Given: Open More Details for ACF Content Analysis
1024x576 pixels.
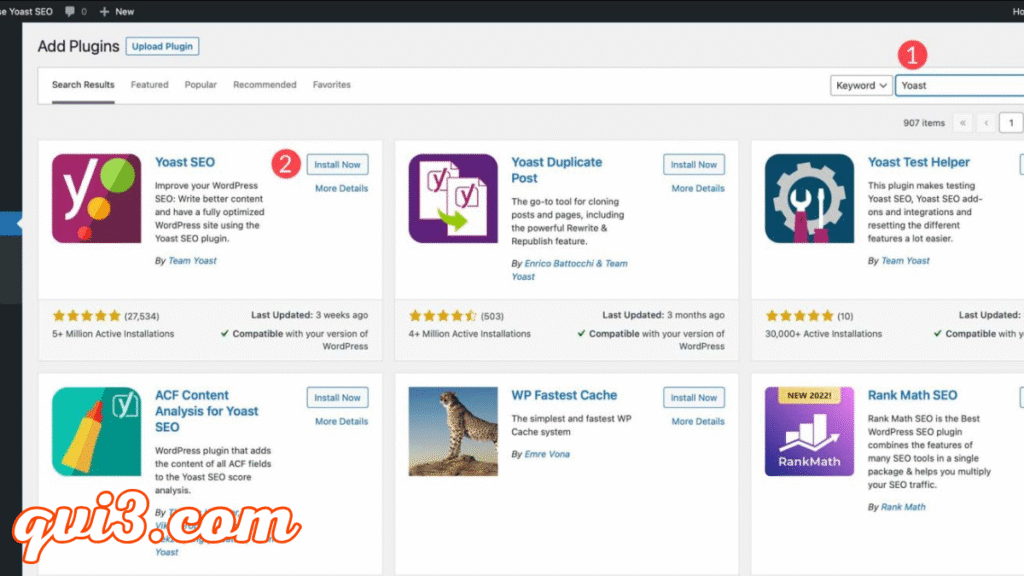Looking at the screenshot, I should [x=342, y=421].
